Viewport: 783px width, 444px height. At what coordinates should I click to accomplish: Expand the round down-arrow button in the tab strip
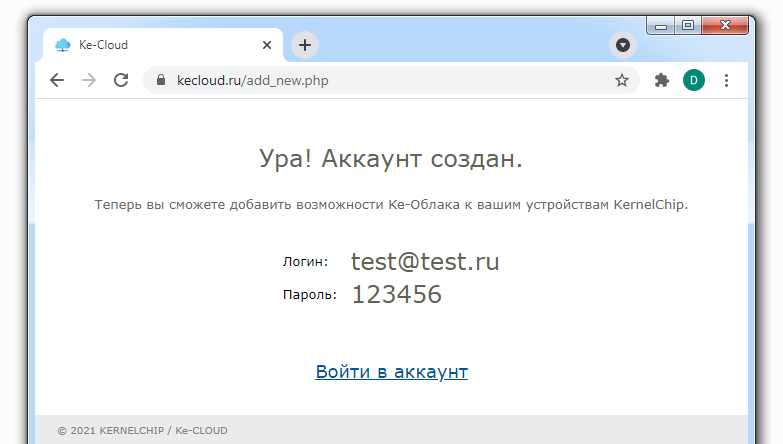[622, 45]
